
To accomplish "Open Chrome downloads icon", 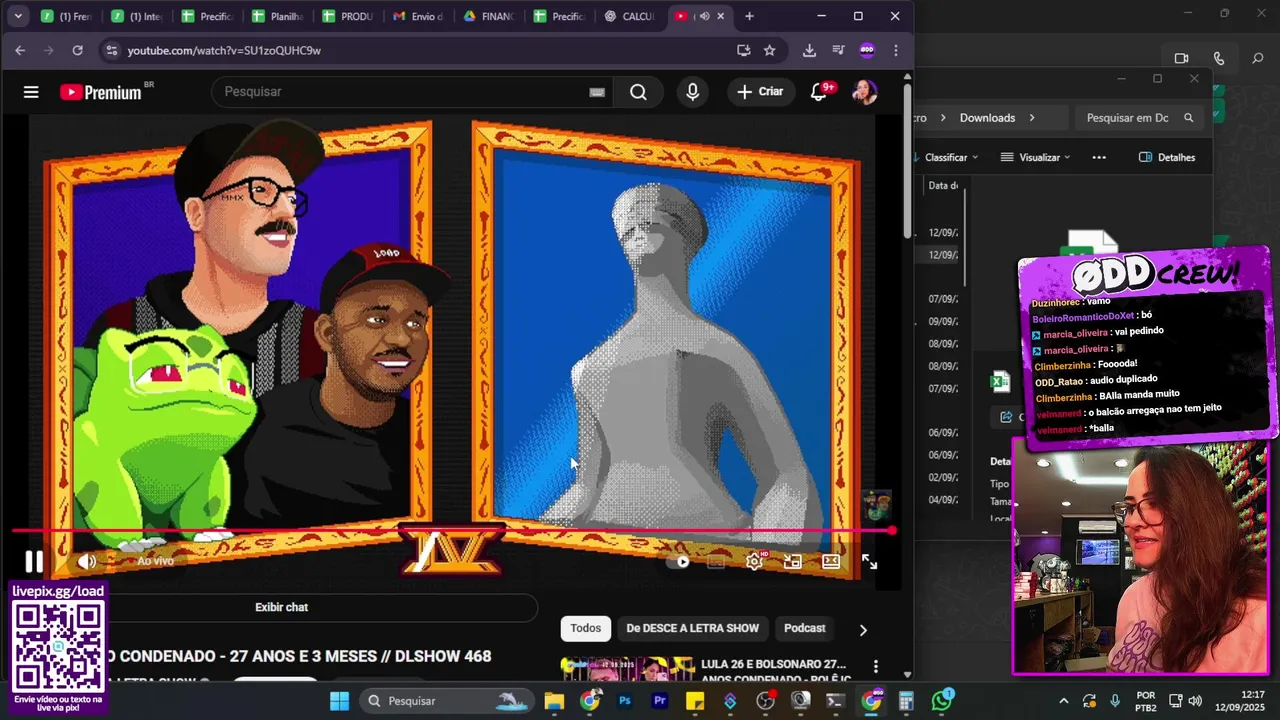I will click(809, 50).
